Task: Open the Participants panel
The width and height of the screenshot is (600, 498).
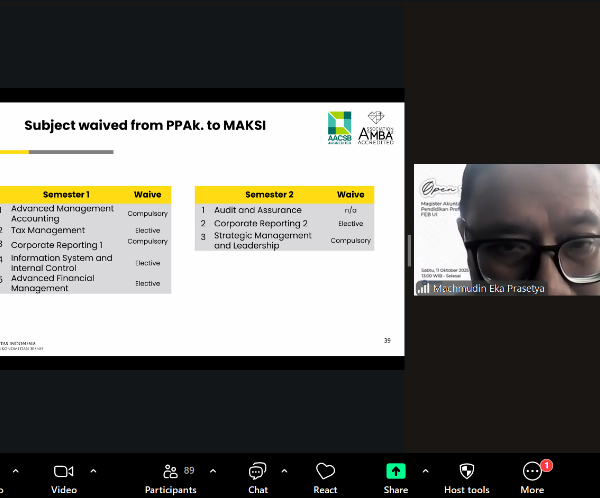Action: coord(169,472)
